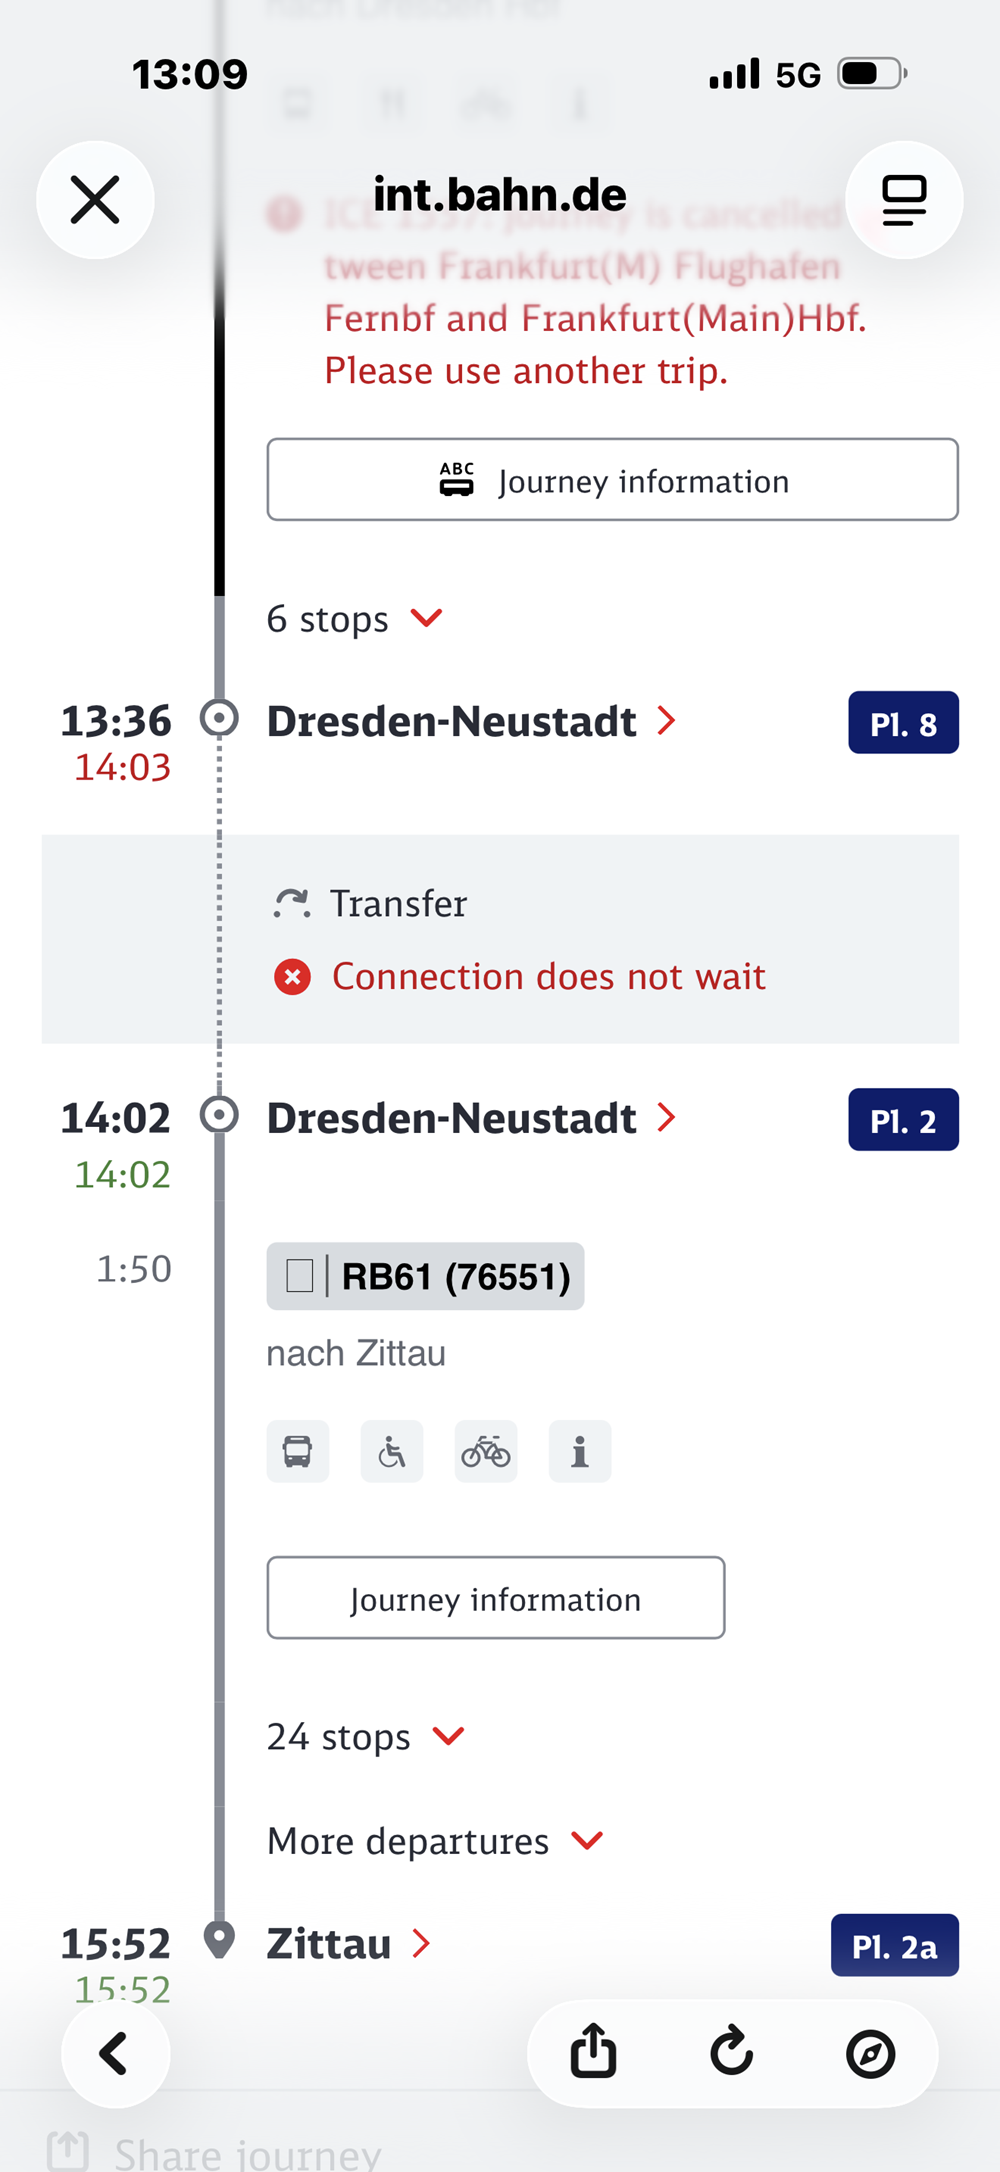
Task: Expand the 6 stops list
Action: pos(355,619)
